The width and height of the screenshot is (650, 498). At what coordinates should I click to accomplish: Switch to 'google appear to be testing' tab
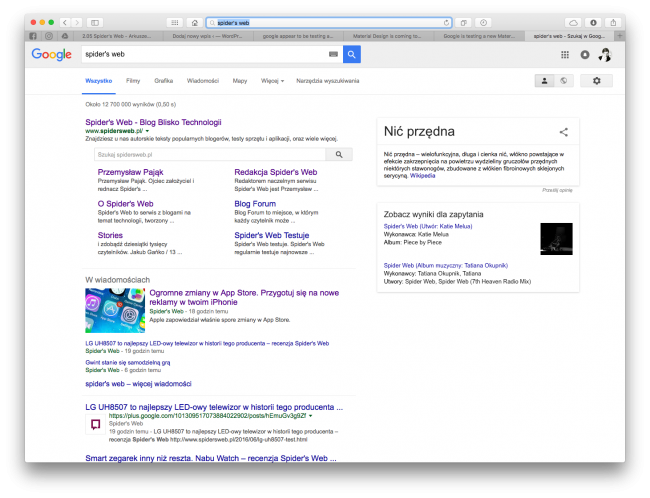pos(298,36)
